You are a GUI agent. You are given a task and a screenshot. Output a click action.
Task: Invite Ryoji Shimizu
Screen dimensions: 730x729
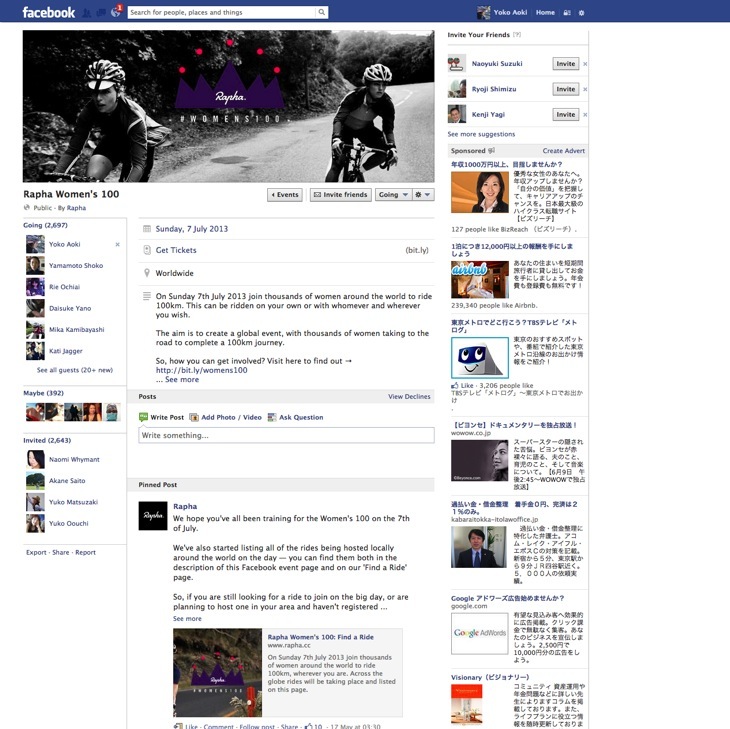coord(566,89)
